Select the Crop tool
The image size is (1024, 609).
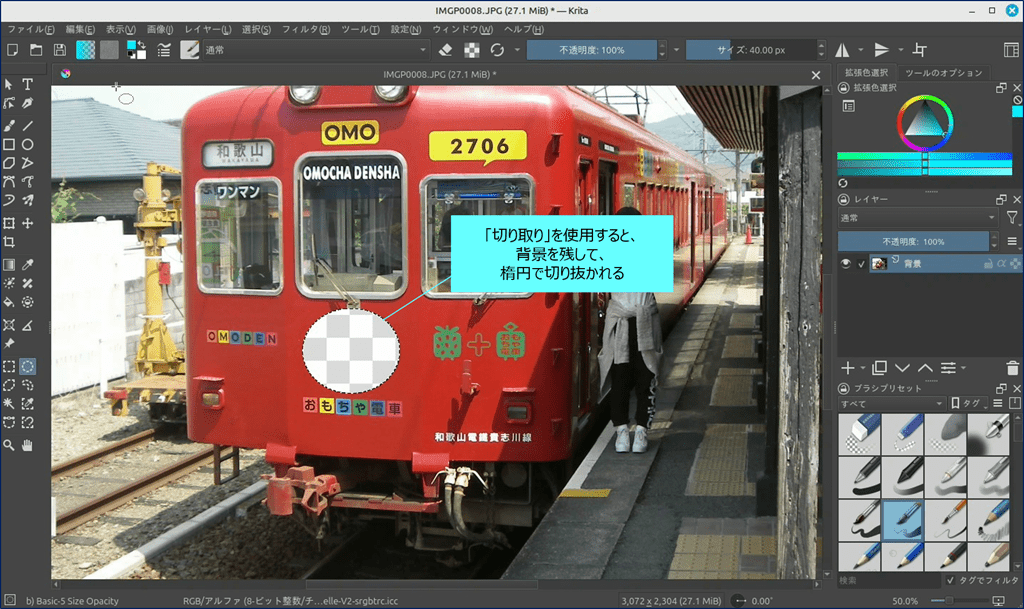pos(9,243)
